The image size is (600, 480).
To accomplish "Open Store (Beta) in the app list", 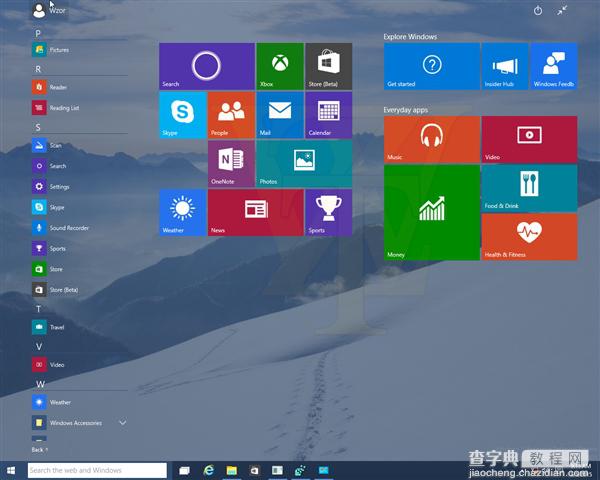I will (x=55, y=290).
